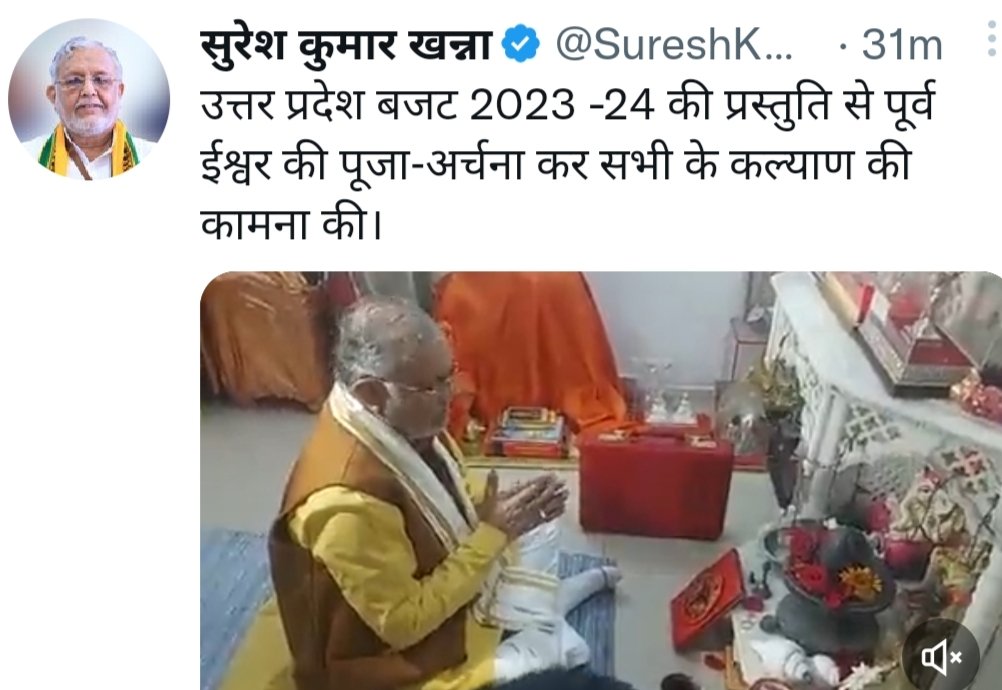Click the blue verified badge

click(520, 43)
